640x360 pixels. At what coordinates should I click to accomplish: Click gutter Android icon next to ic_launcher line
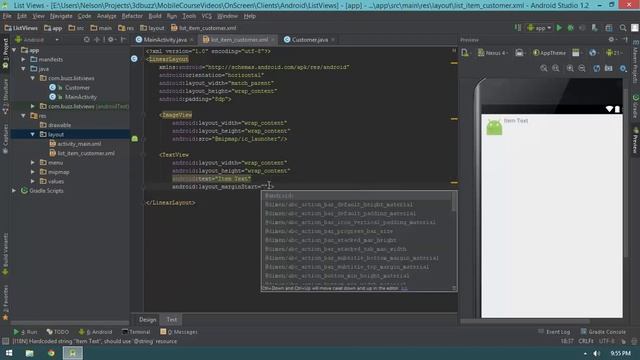pyautogui.click(x=135, y=139)
